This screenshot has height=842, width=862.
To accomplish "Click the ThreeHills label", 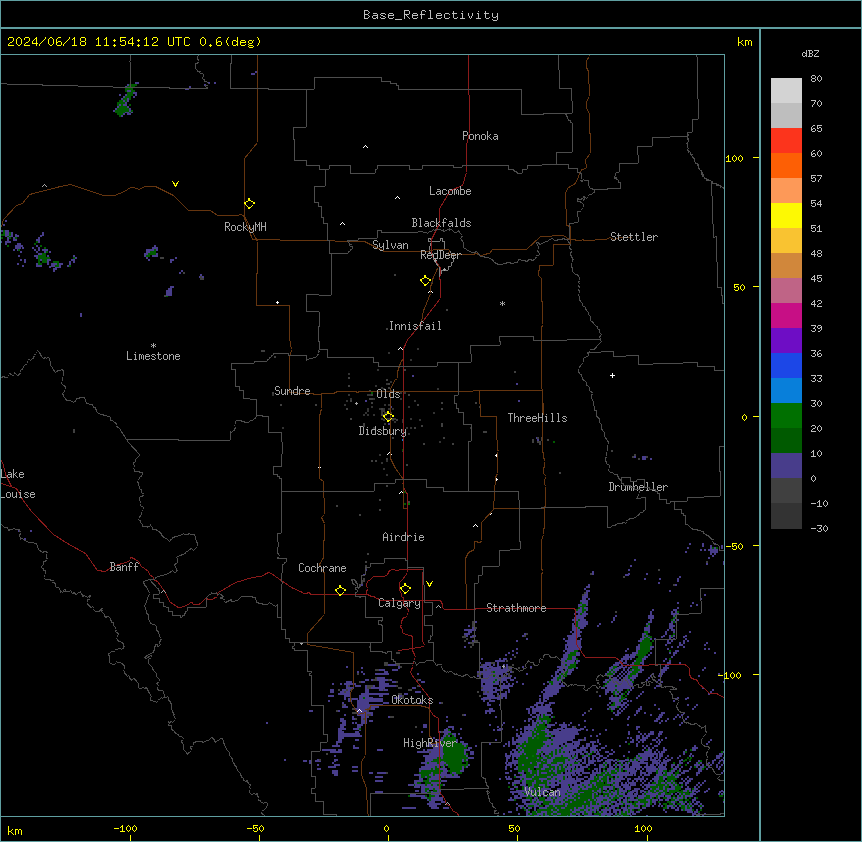I will 537,418.
